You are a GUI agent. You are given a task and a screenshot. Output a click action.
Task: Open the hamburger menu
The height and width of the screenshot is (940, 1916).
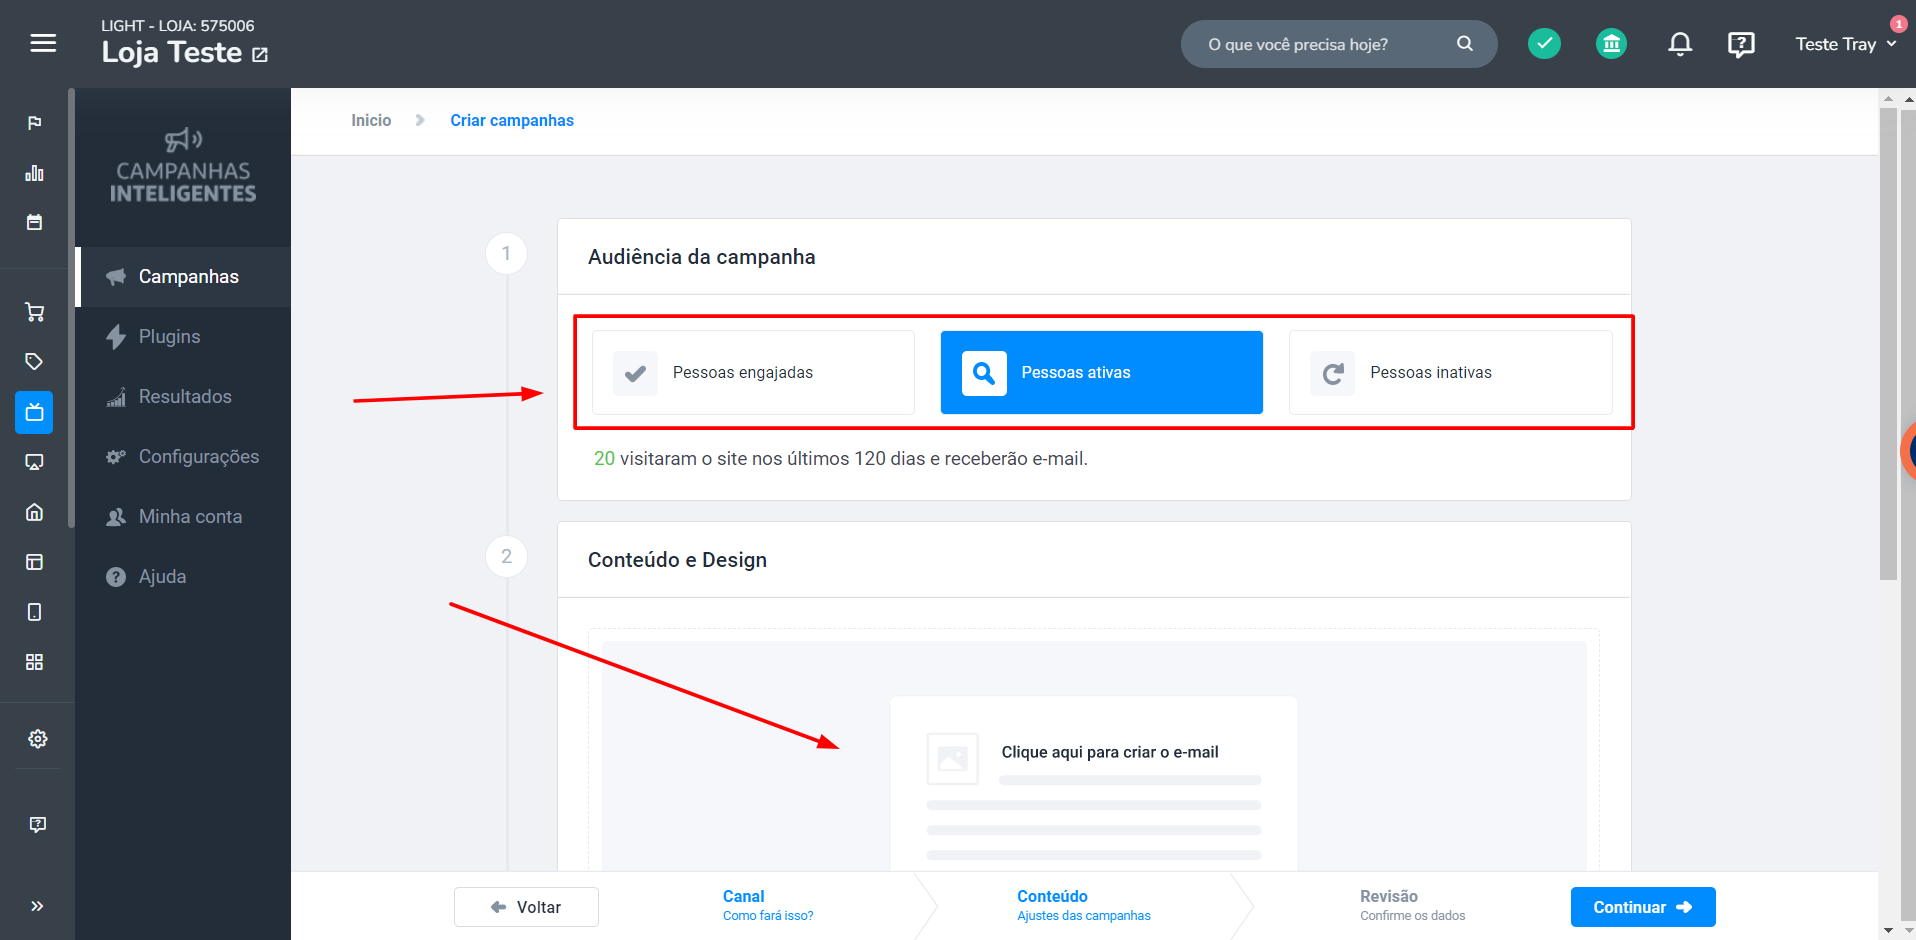pos(43,43)
